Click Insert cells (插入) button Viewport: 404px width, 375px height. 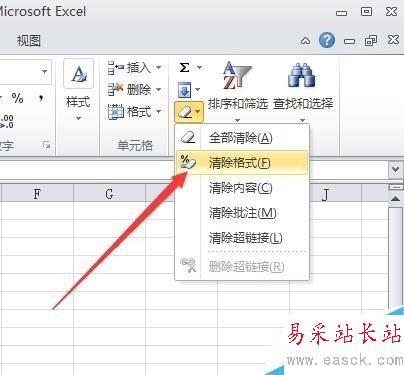[129, 68]
